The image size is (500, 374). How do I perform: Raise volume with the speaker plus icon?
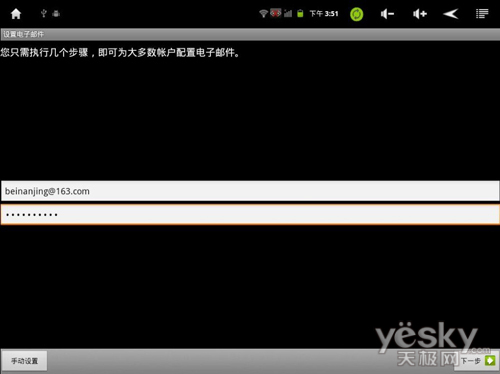(420, 14)
